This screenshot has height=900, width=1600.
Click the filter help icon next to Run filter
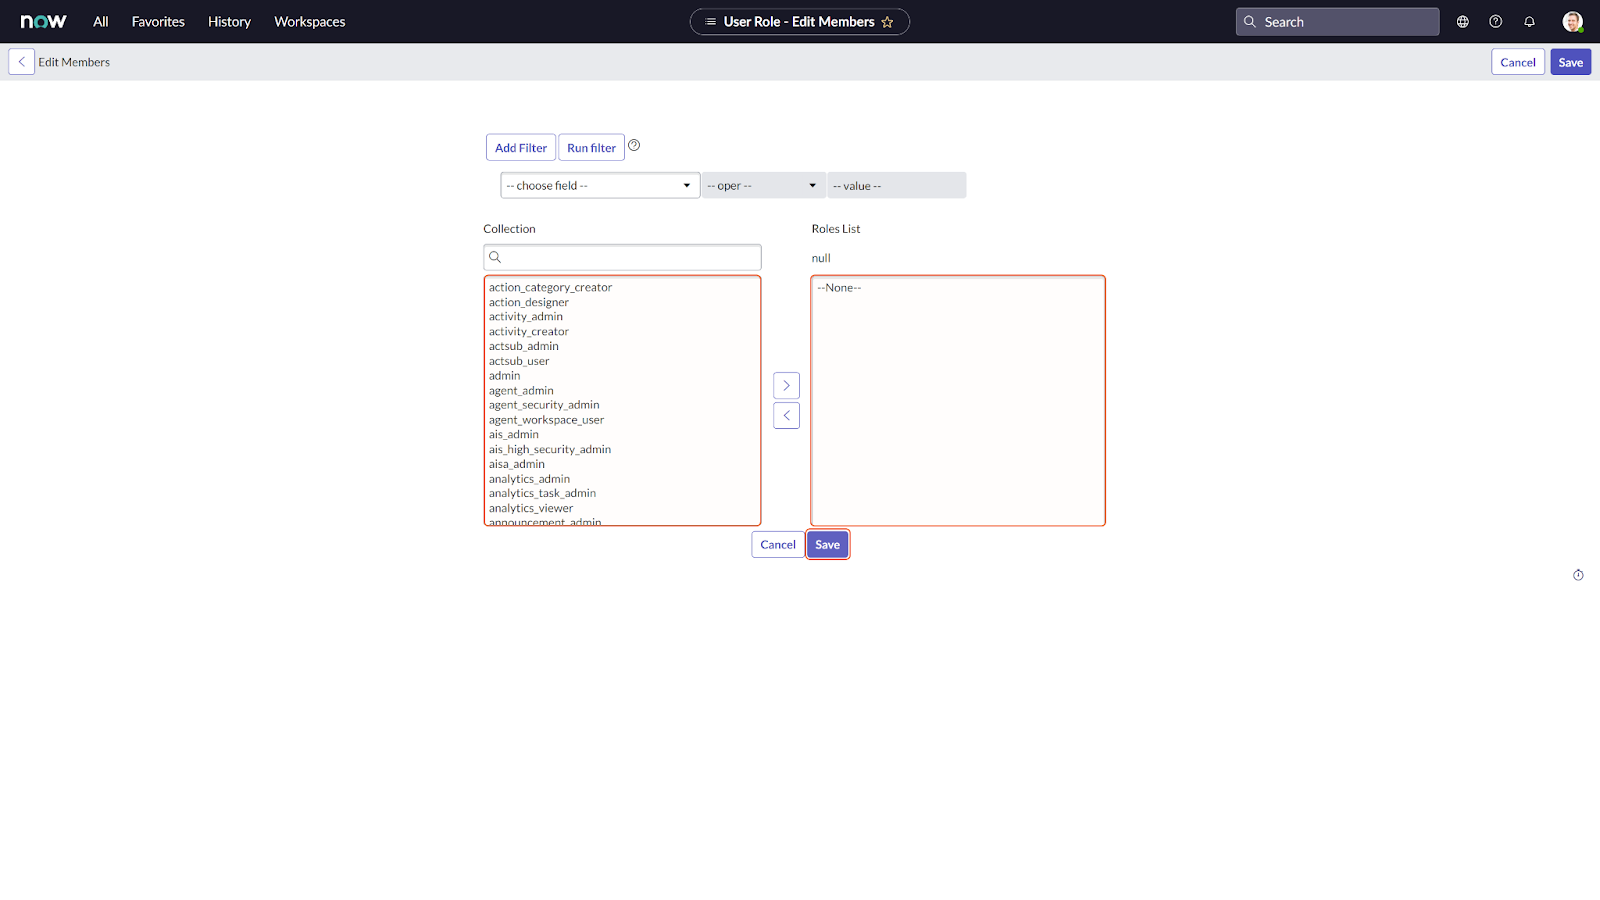pyautogui.click(x=634, y=146)
